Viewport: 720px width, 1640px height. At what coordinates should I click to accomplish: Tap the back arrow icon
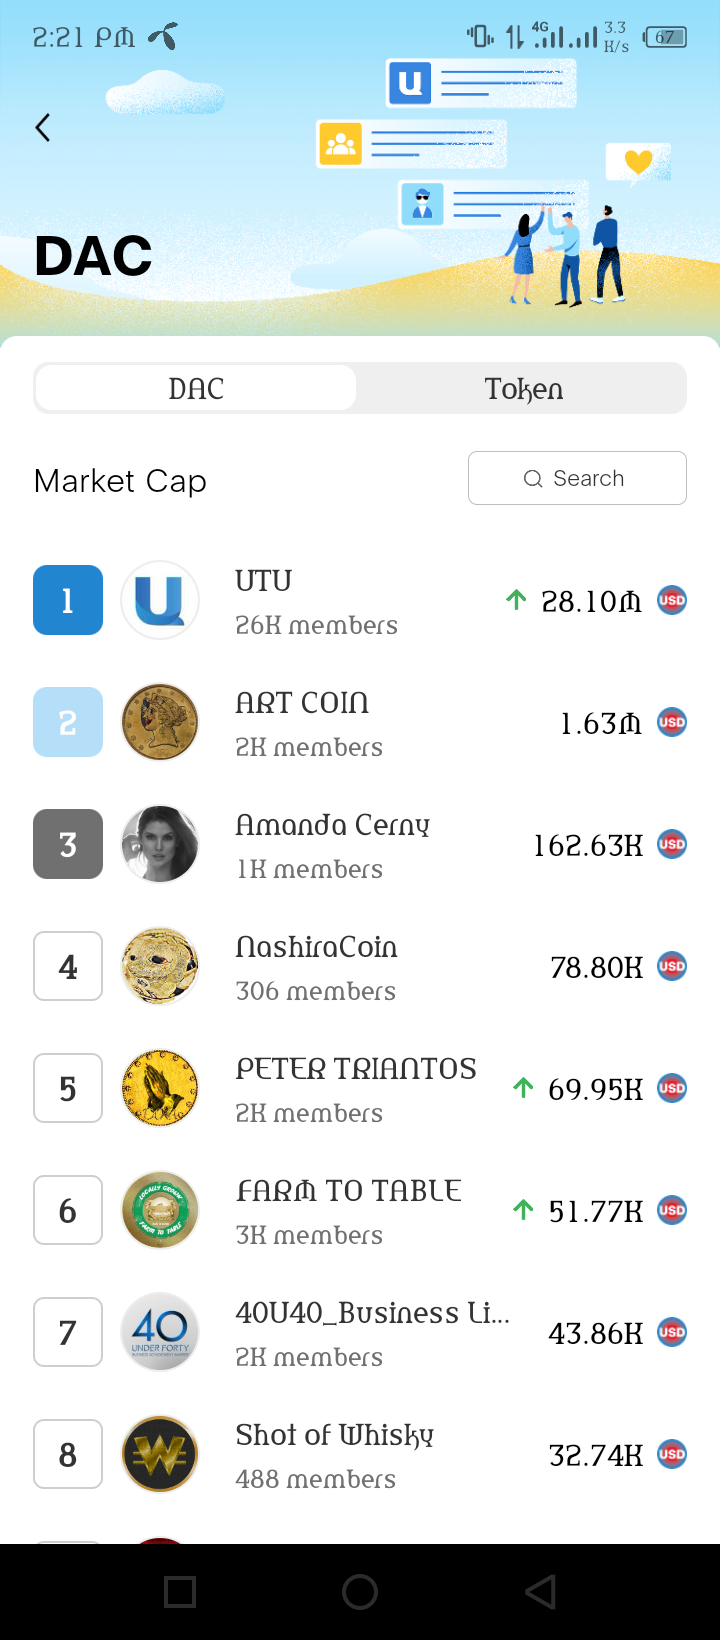pos(42,128)
